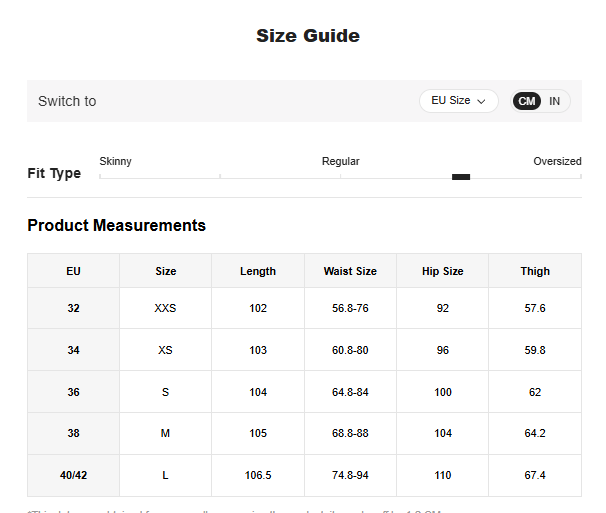Click the Fit Type slider marker

click(x=461, y=177)
